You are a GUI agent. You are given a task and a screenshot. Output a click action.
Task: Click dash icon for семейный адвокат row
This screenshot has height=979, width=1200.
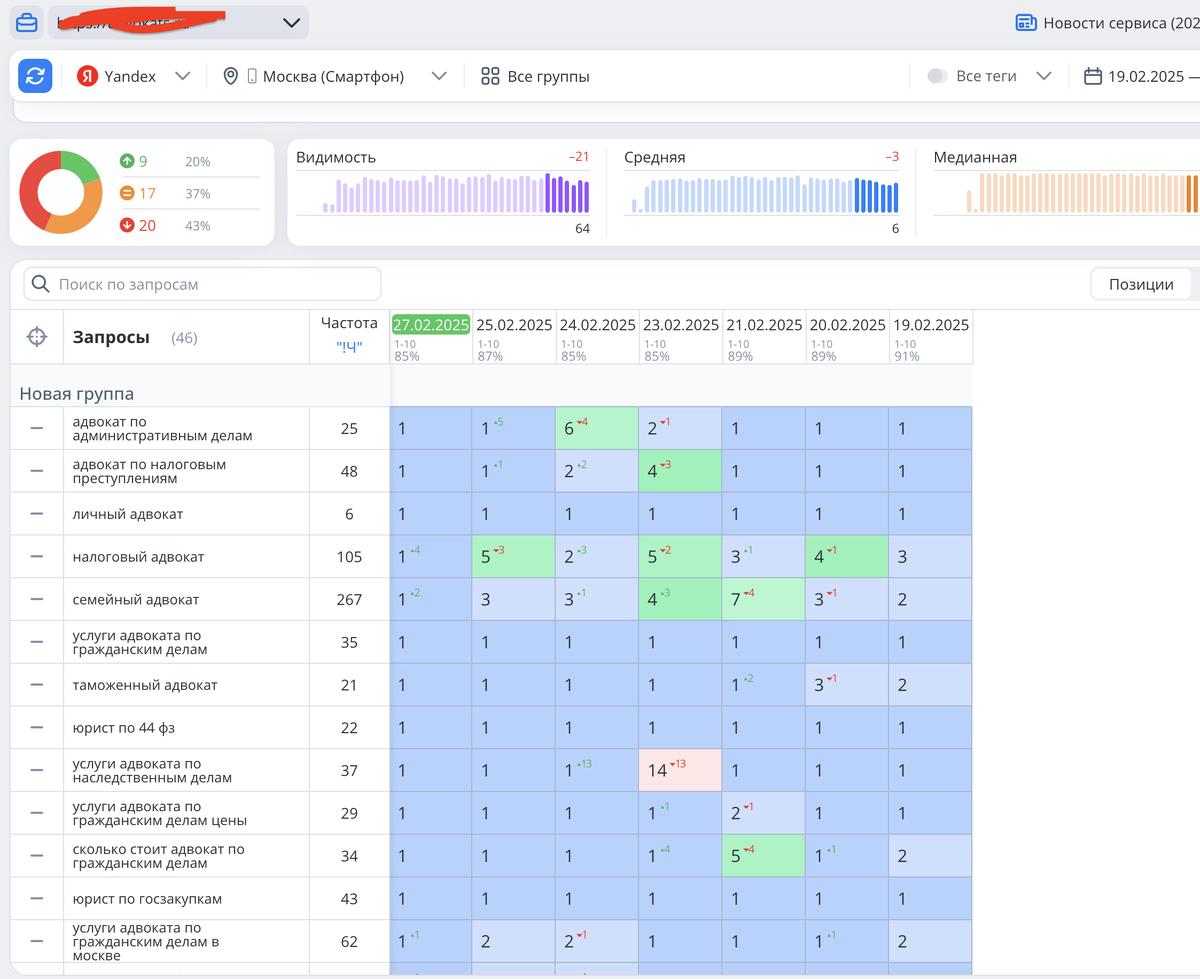coord(37,599)
